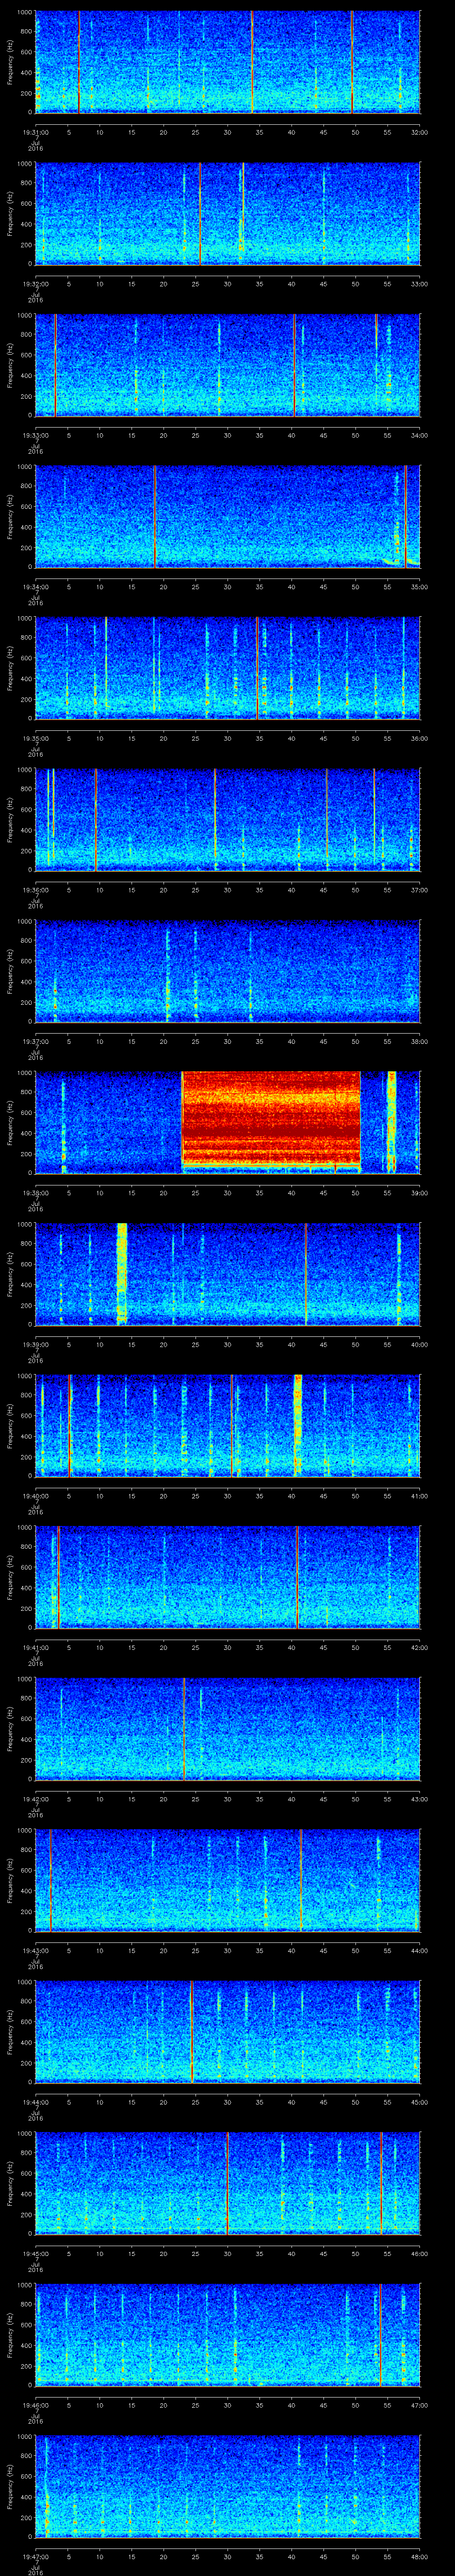Select the spectrogram panel starting at 19:36:00
455x2576 pixels.
coord(227,820)
